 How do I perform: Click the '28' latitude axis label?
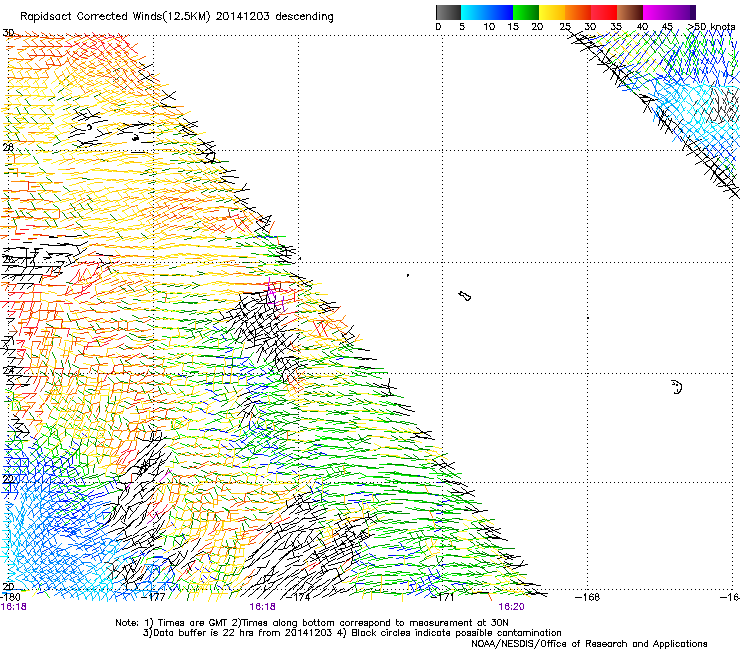click(x=8, y=148)
